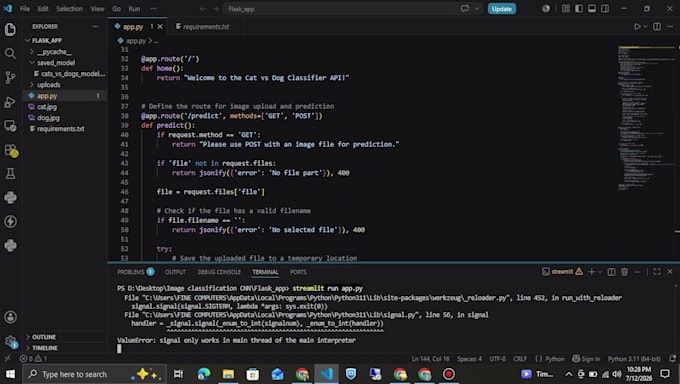
Task: Open the Selection menu
Action: click(69, 8)
